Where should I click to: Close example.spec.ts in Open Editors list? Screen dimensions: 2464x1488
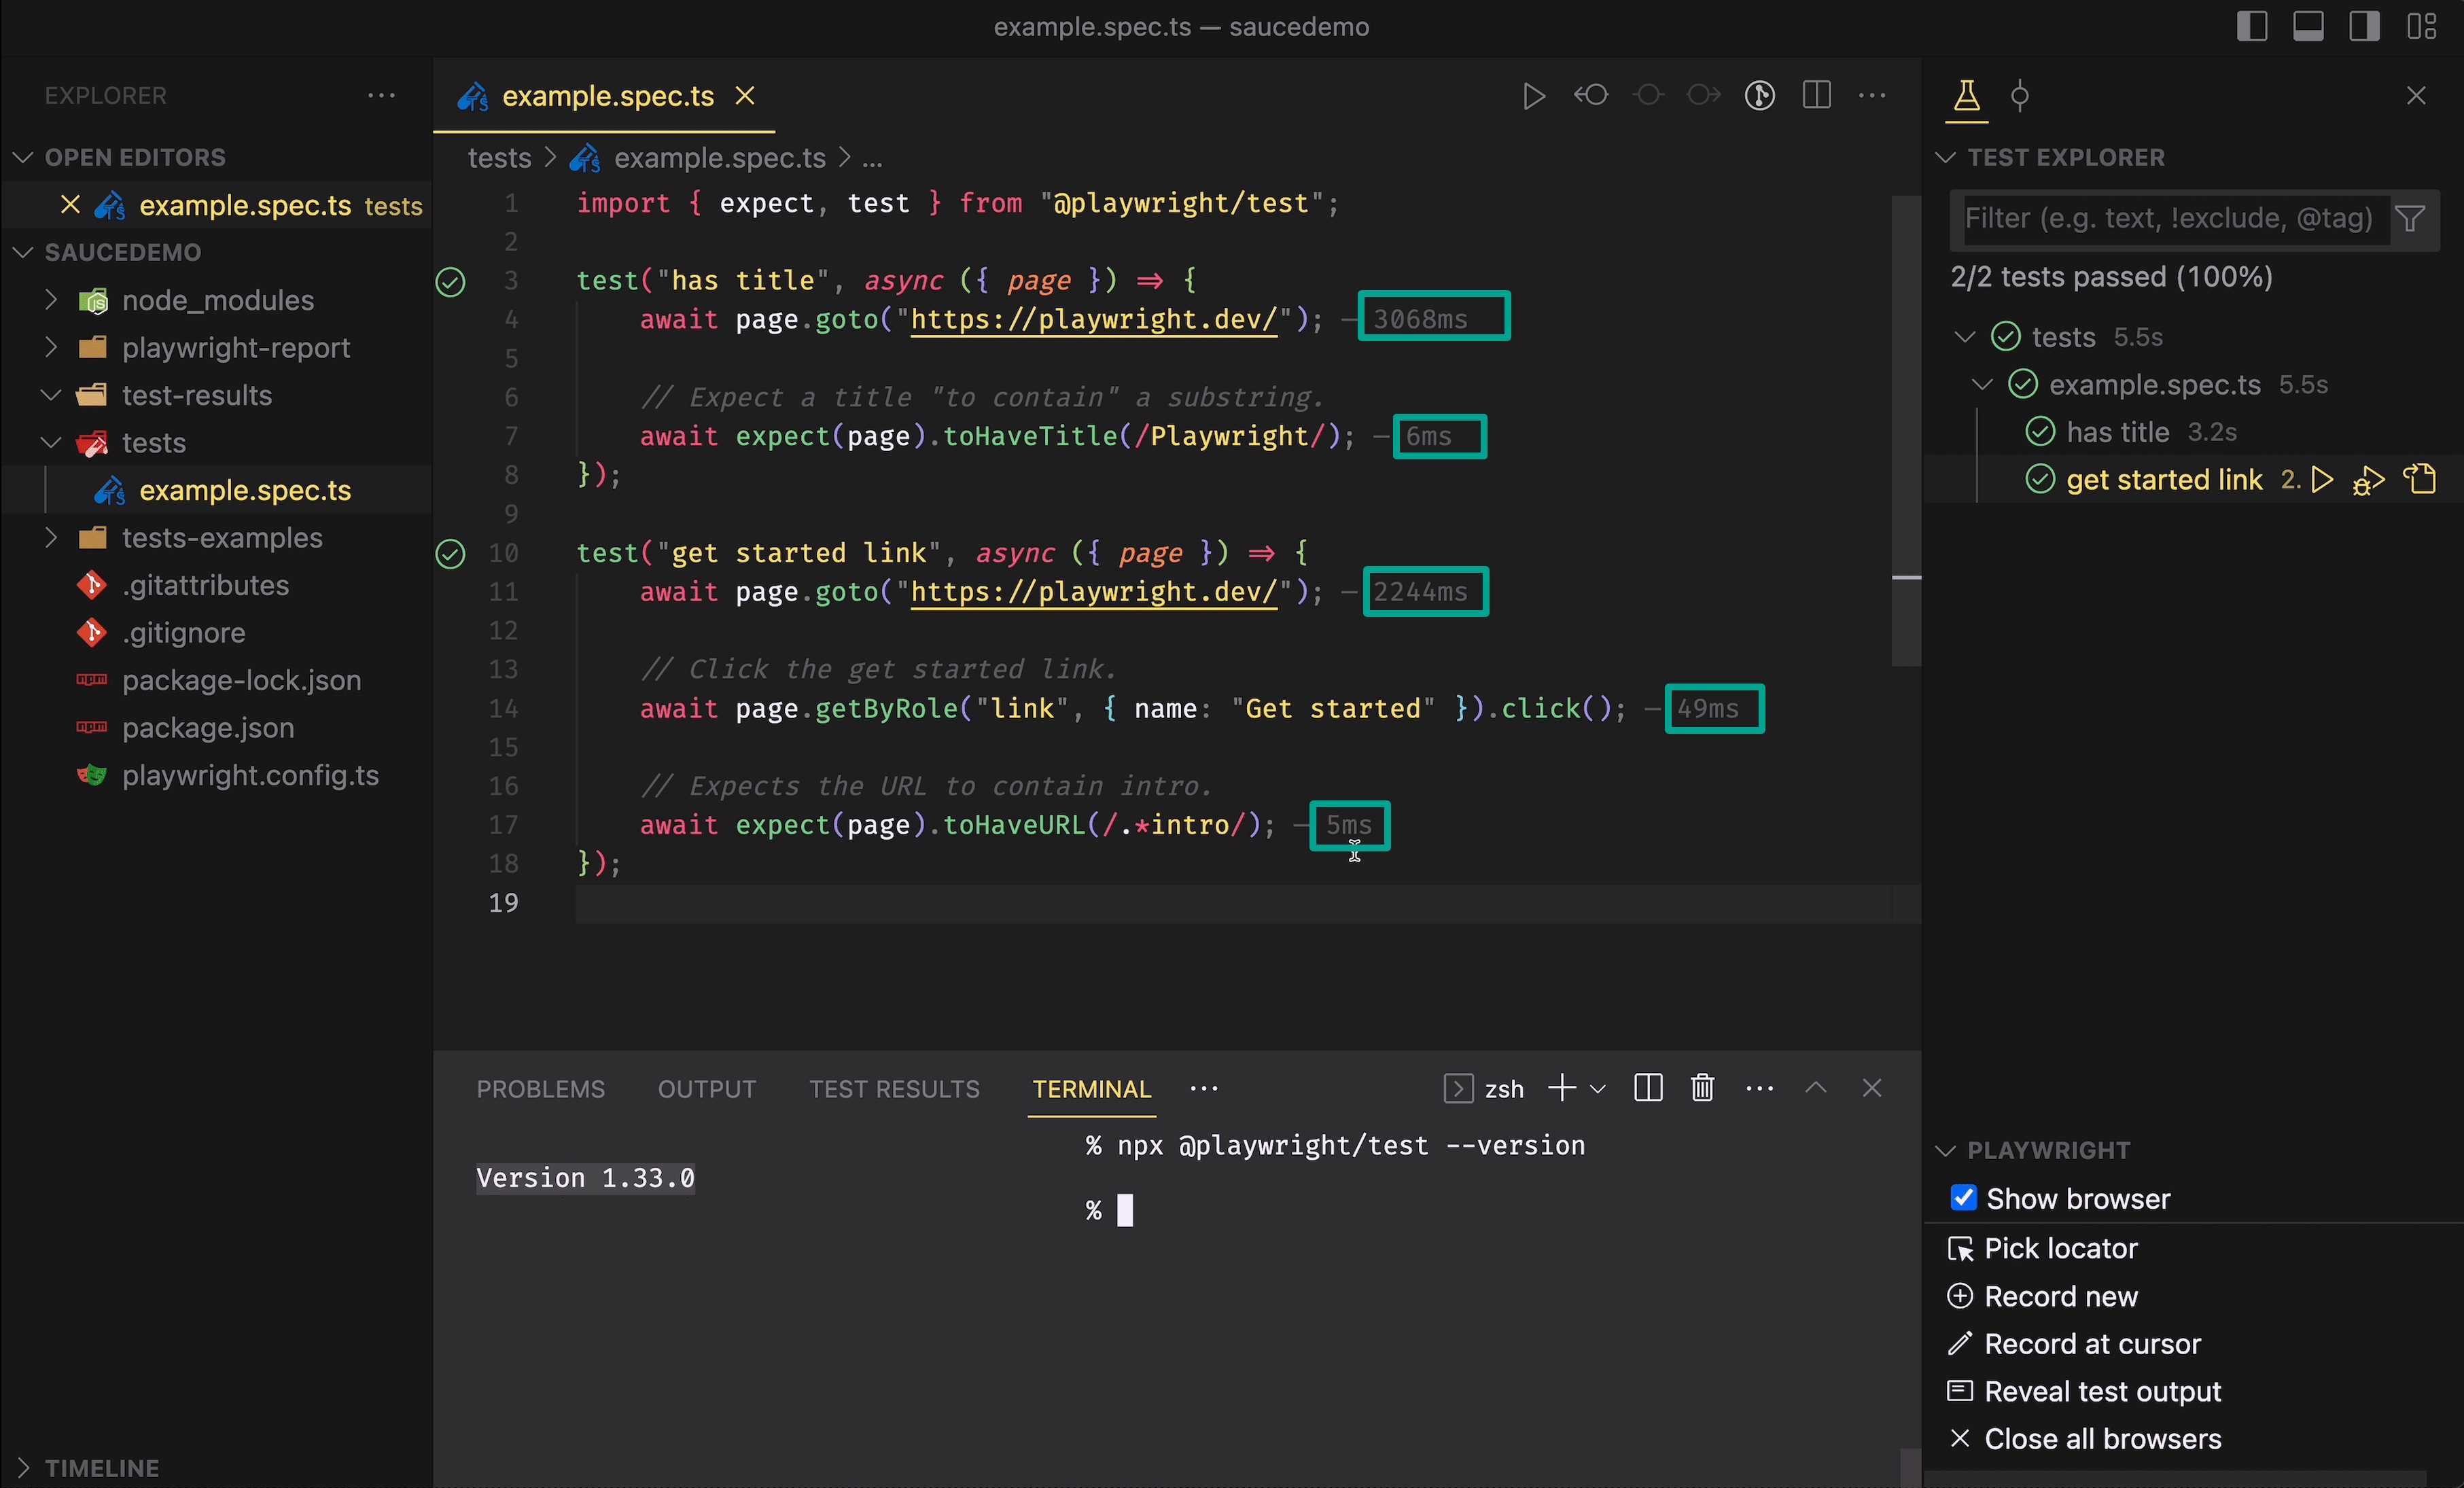pos(70,205)
